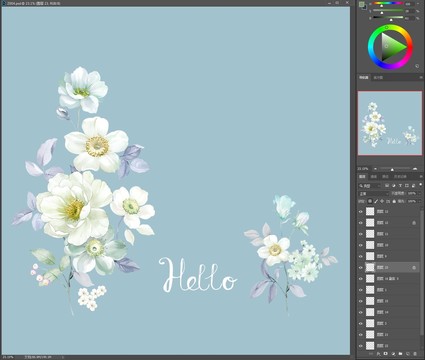Open the Layers panel options menu

(x=421, y=177)
